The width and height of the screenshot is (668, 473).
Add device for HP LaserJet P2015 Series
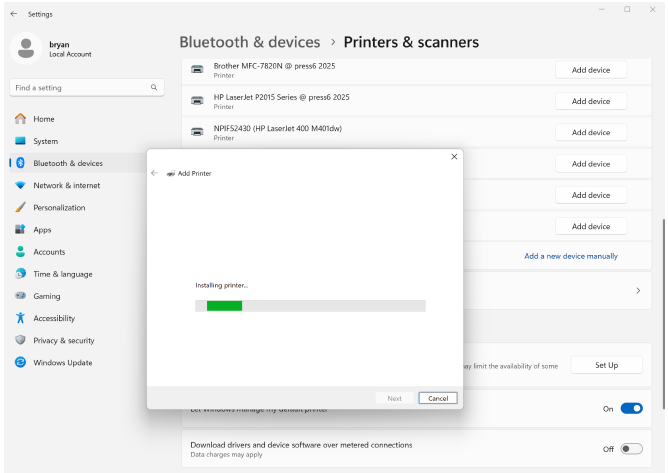coord(590,101)
